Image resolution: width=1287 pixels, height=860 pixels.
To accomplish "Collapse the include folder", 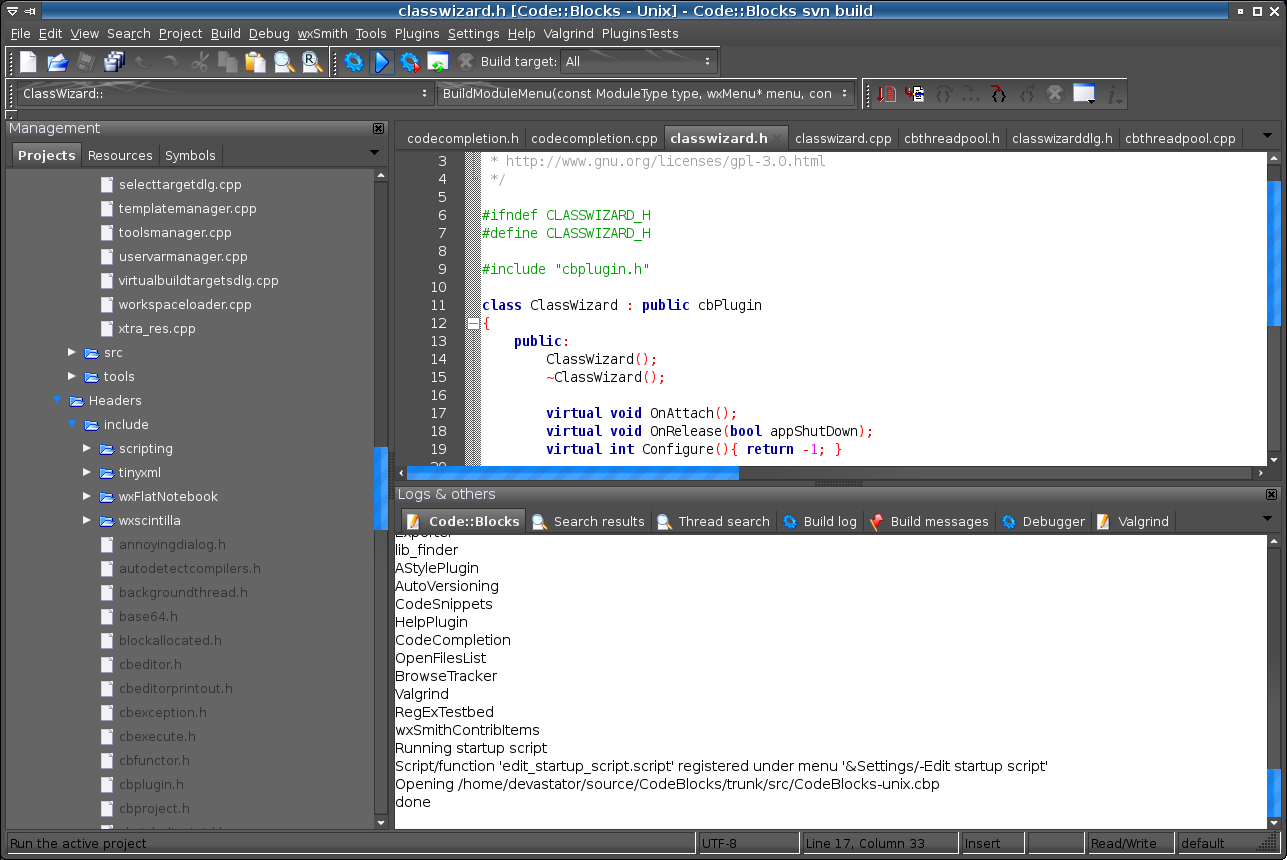I will click(x=72, y=424).
